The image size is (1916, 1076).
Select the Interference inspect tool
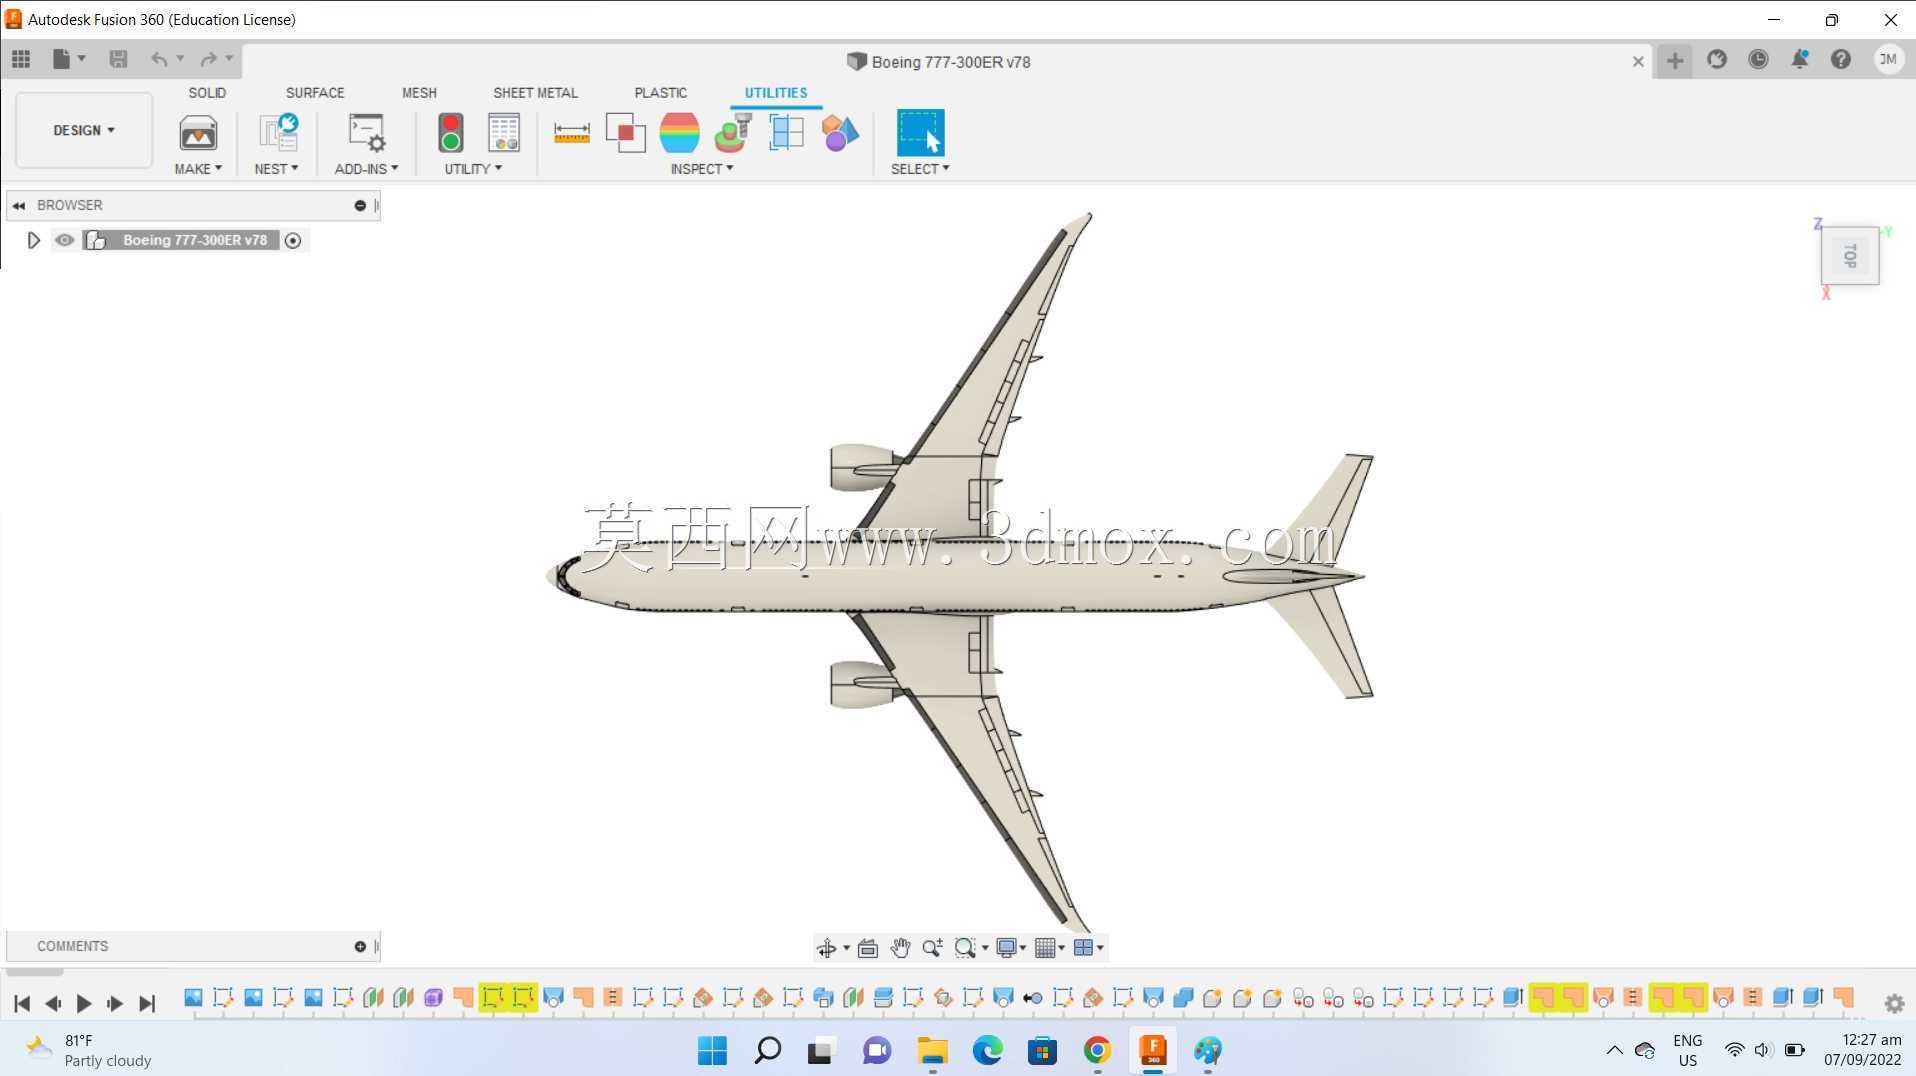[626, 133]
